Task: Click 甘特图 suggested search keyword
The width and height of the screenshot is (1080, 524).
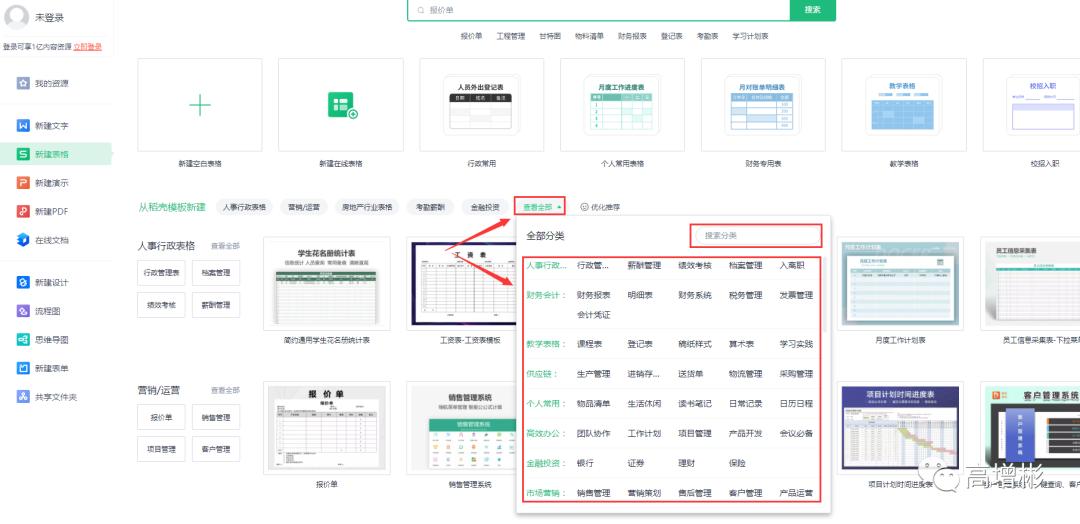Action: 550,36
